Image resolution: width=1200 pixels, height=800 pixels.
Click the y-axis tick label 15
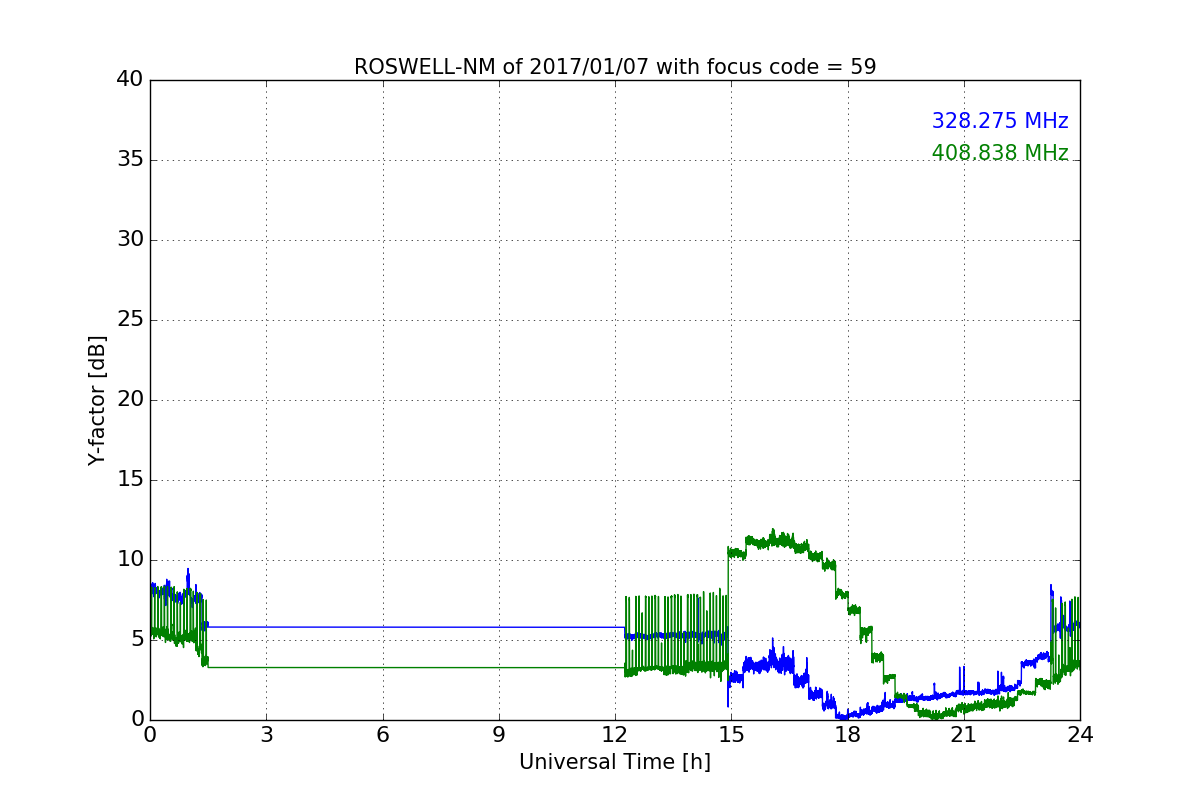click(130, 480)
